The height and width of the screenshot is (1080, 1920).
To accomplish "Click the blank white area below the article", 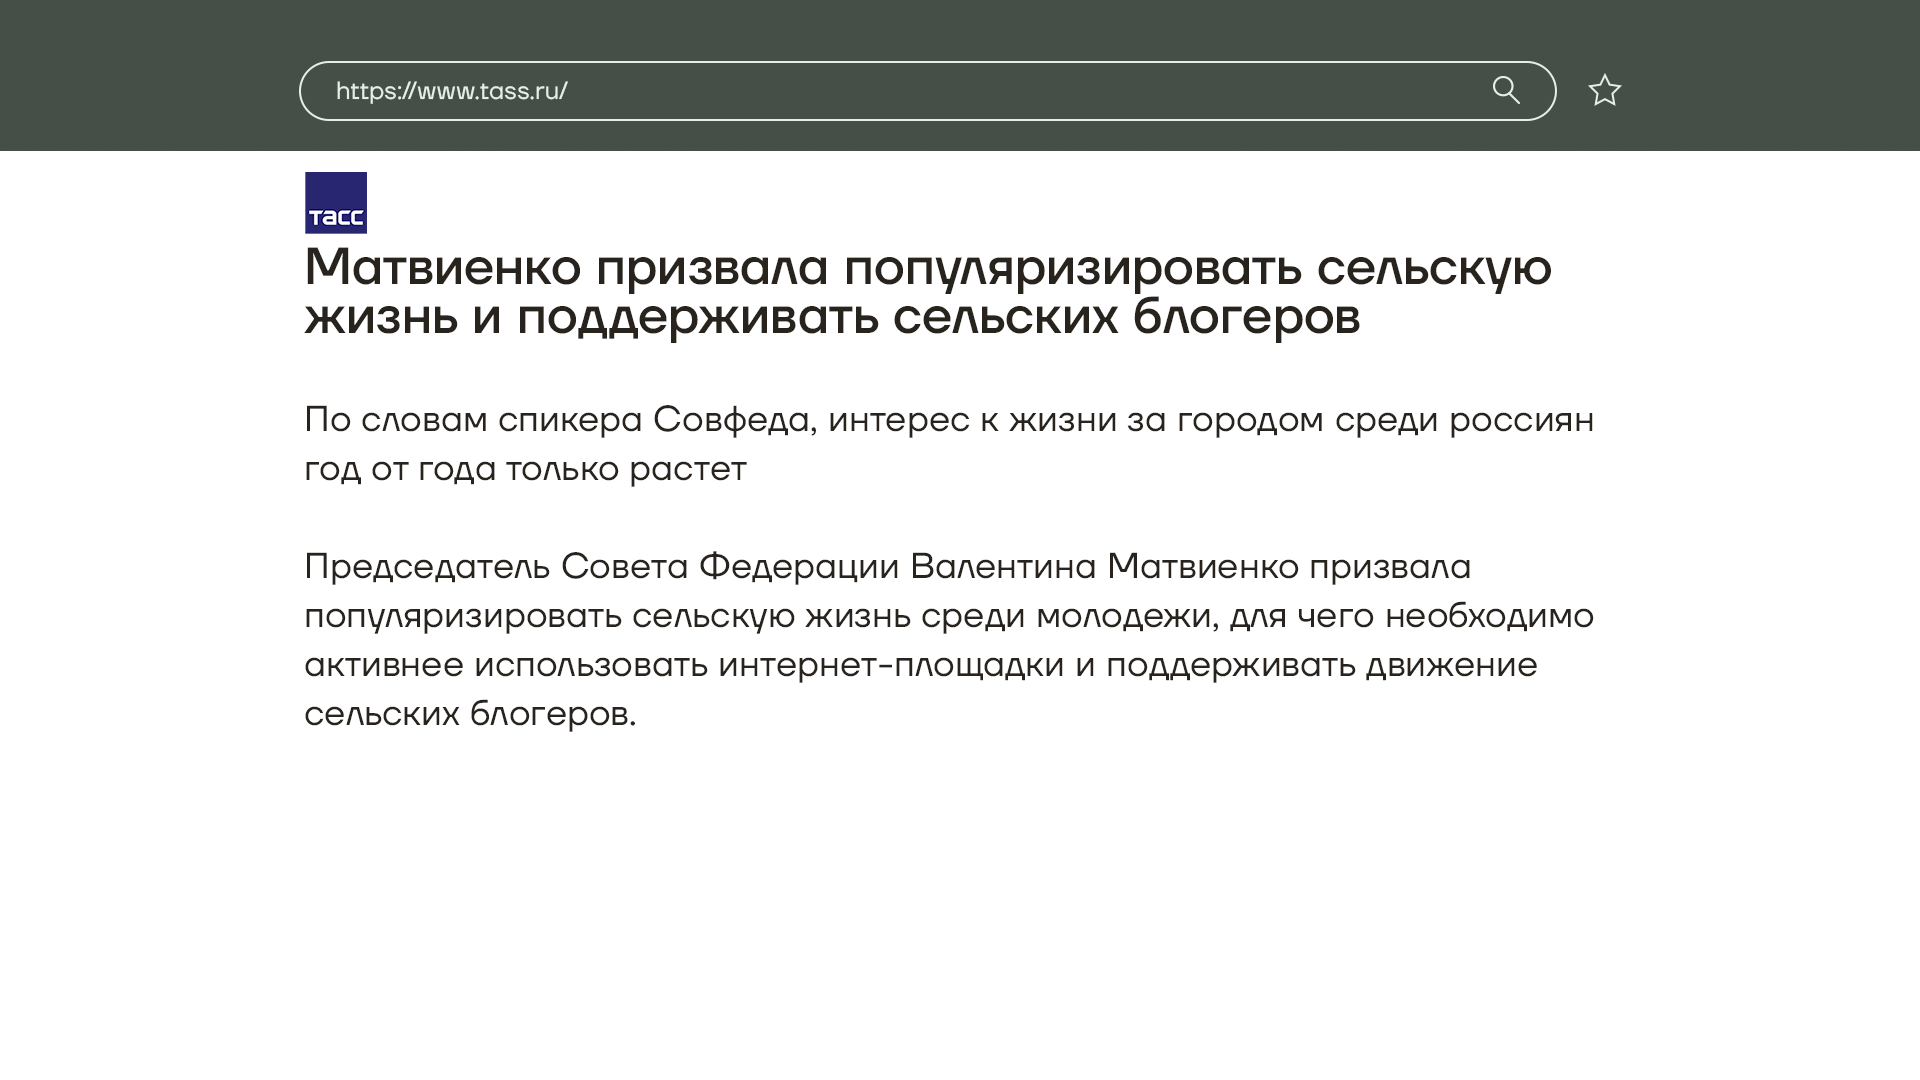I will 960,900.
